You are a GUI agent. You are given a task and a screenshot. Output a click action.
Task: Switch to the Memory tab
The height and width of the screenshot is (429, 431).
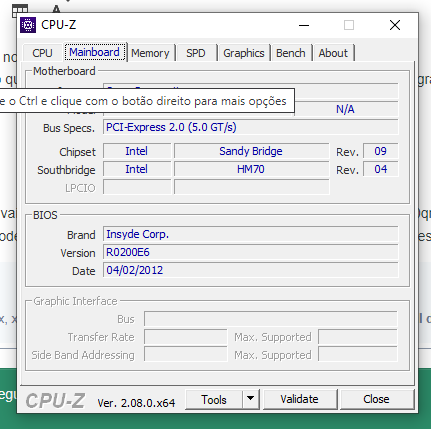pyautogui.click(x=150, y=53)
